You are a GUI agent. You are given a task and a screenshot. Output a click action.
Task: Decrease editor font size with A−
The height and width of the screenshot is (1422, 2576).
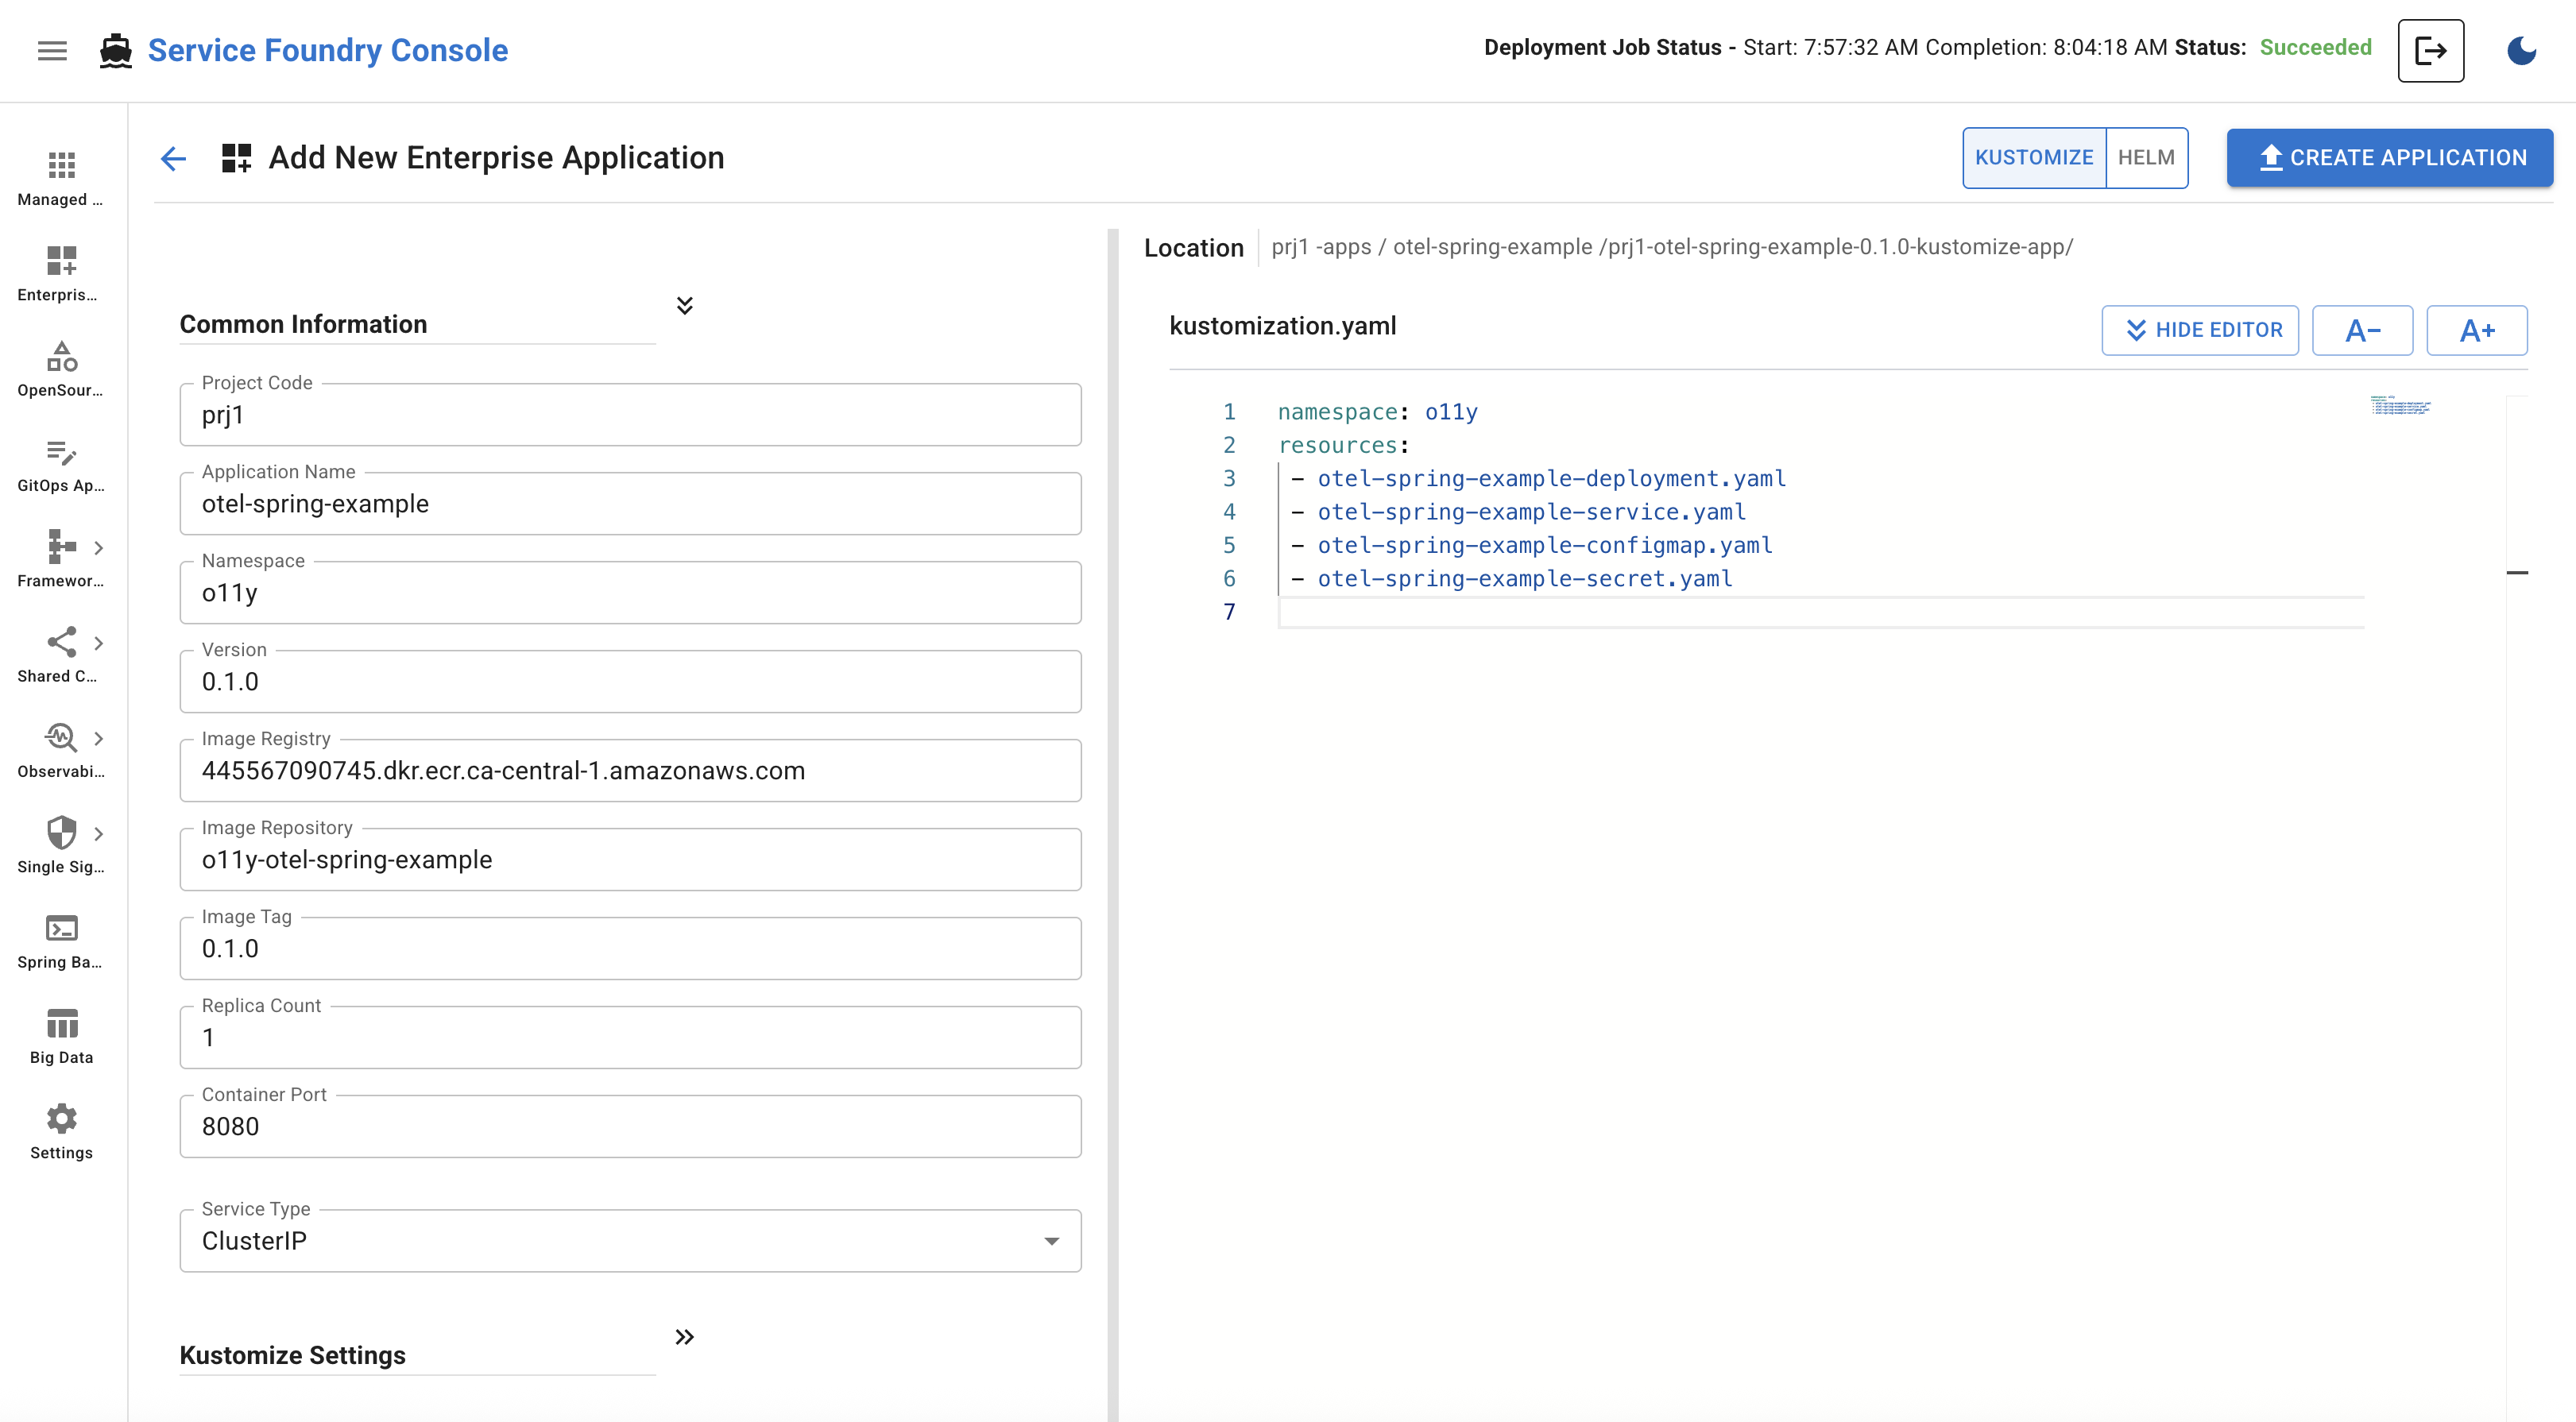pos(2362,330)
